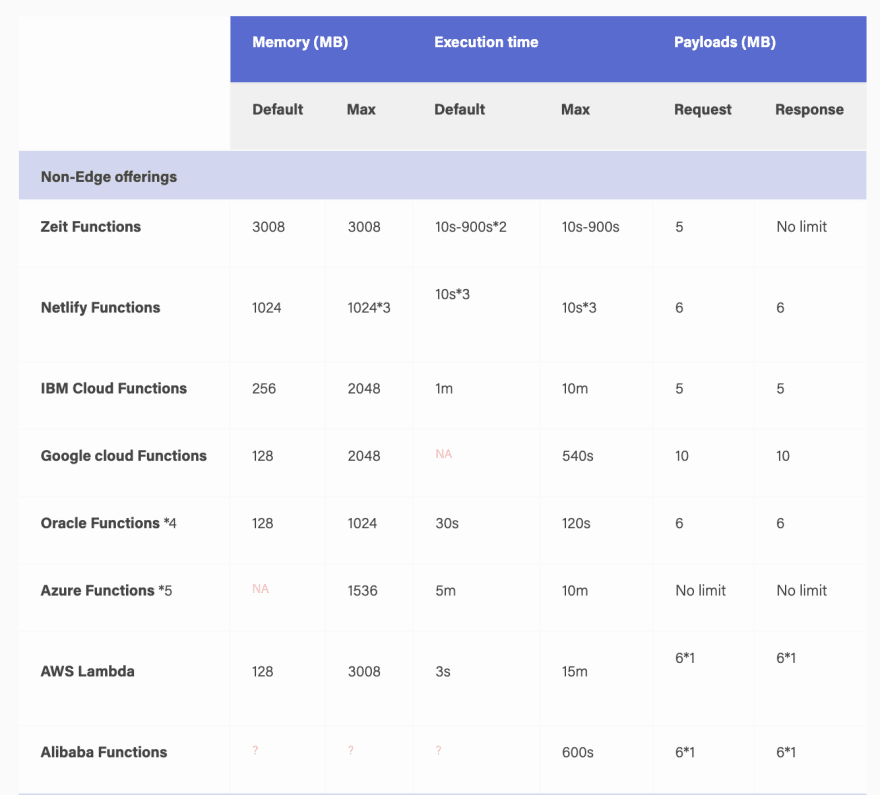Select the 'Alibaba Functions' row label
Viewport: 880px width, 795px height.
[x=103, y=752]
